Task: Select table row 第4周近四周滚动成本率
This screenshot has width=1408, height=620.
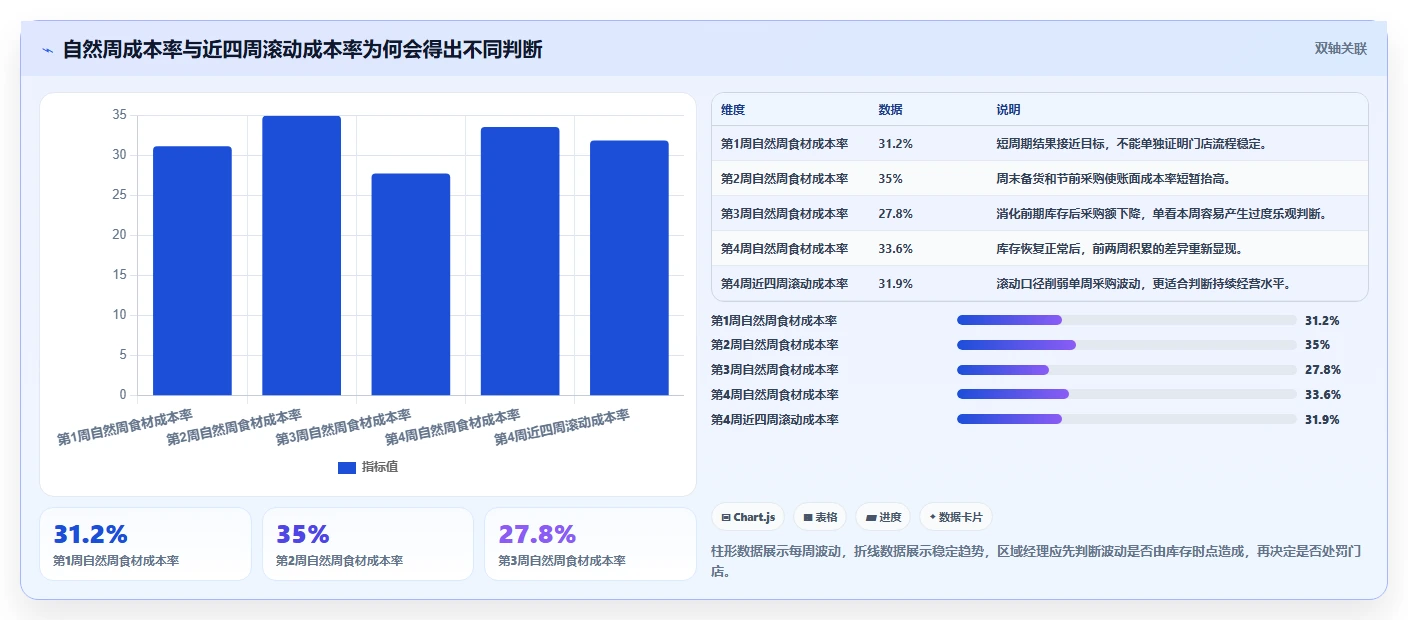Action: [1039, 283]
